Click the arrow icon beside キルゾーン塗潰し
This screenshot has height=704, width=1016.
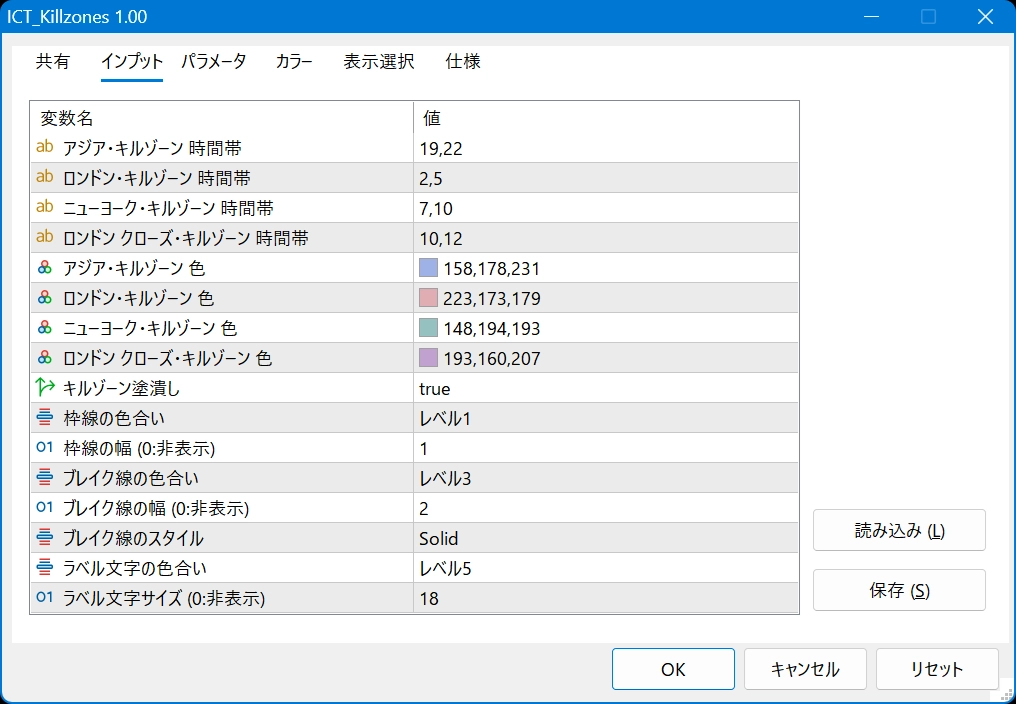(44, 388)
